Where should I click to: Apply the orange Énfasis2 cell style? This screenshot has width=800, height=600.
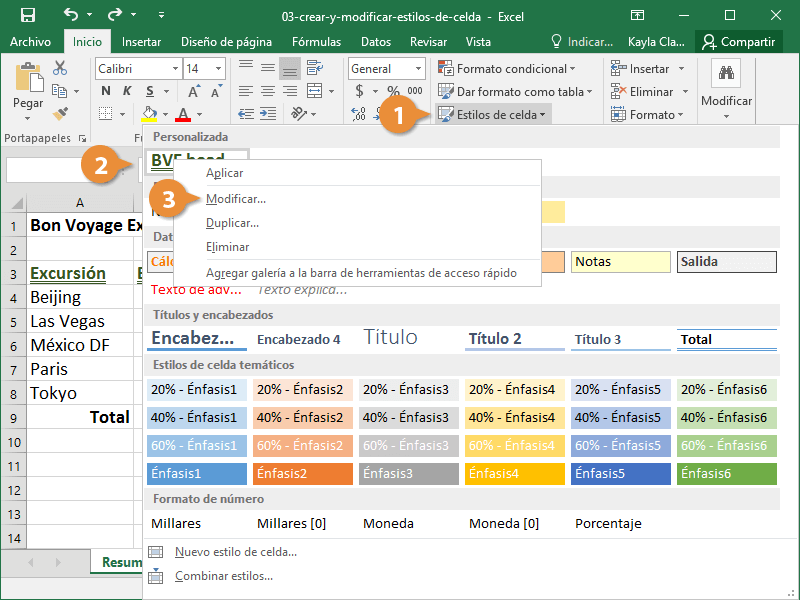click(303, 473)
